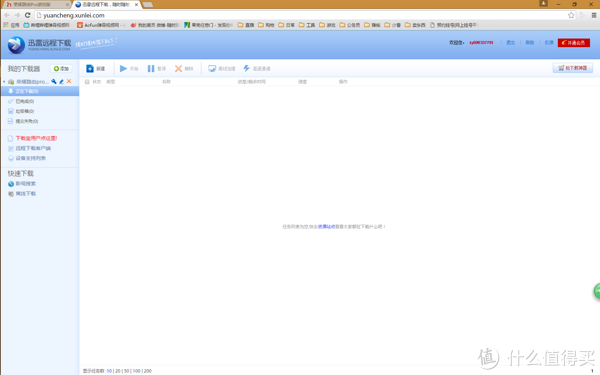The width and height of the screenshot is (600, 375).
Task: Click the Xunlei remote download logo
Action: coord(39,44)
